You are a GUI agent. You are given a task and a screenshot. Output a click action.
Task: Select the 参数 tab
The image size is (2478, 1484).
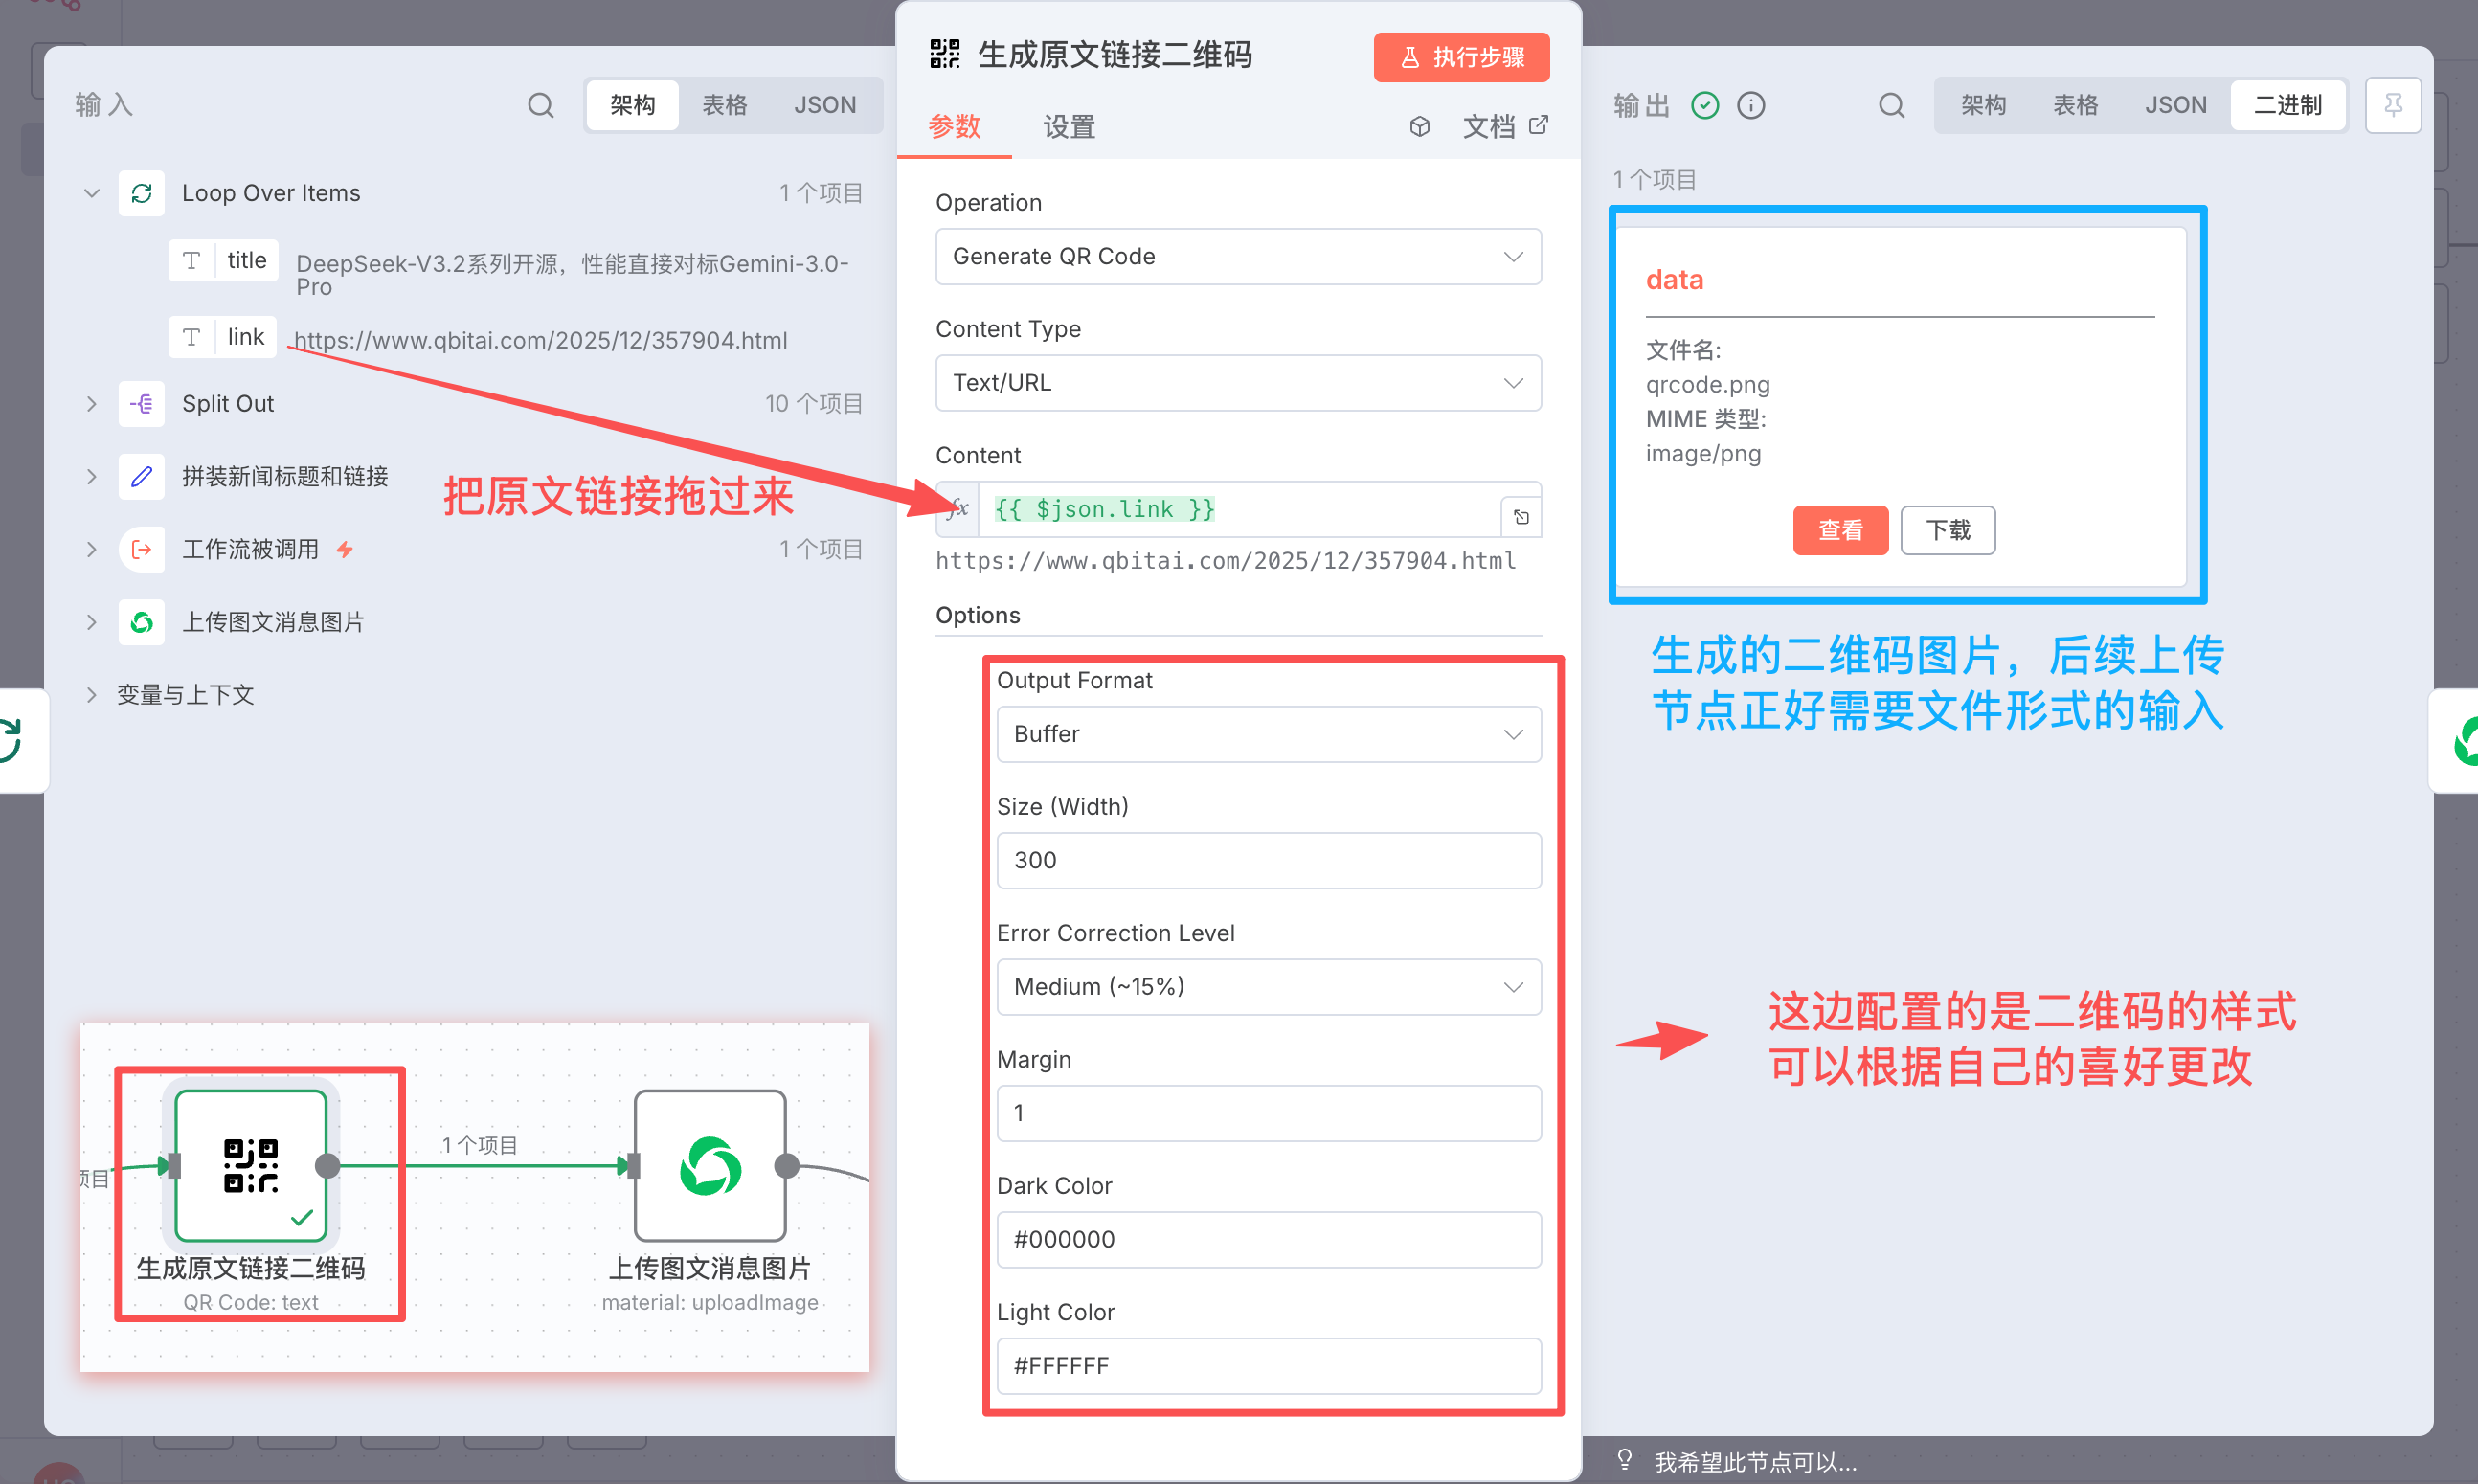click(x=954, y=127)
